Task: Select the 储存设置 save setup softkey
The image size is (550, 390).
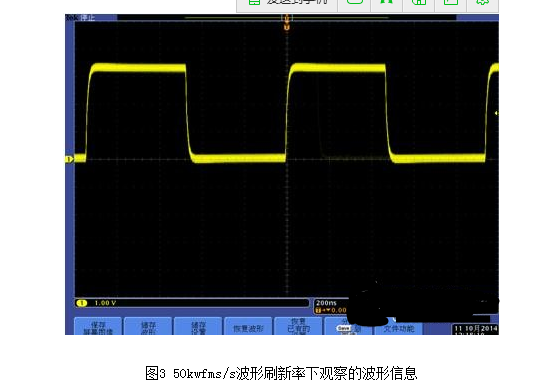Action: pyautogui.click(x=198, y=327)
